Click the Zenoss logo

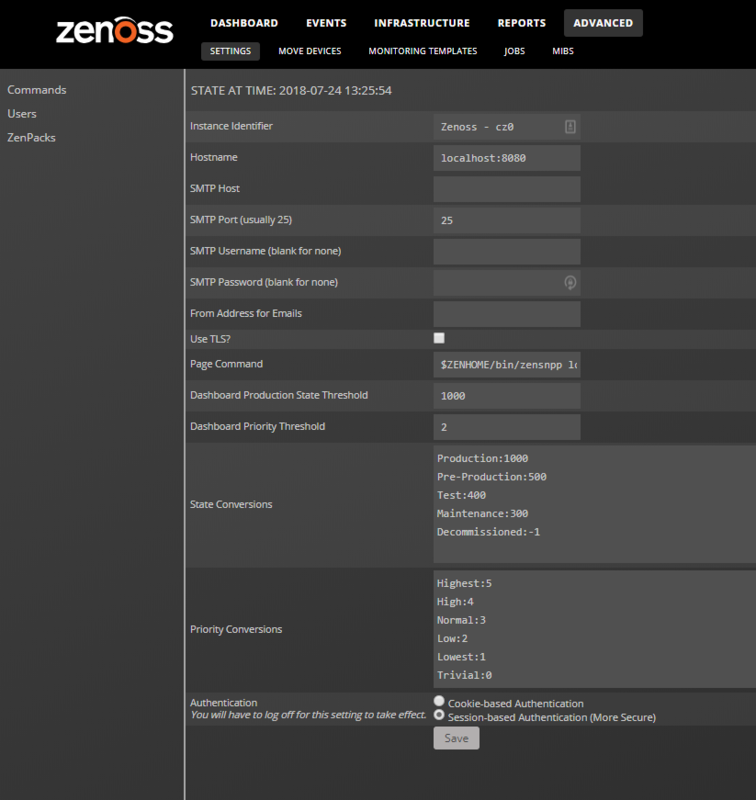pyautogui.click(x=115, y=30)
